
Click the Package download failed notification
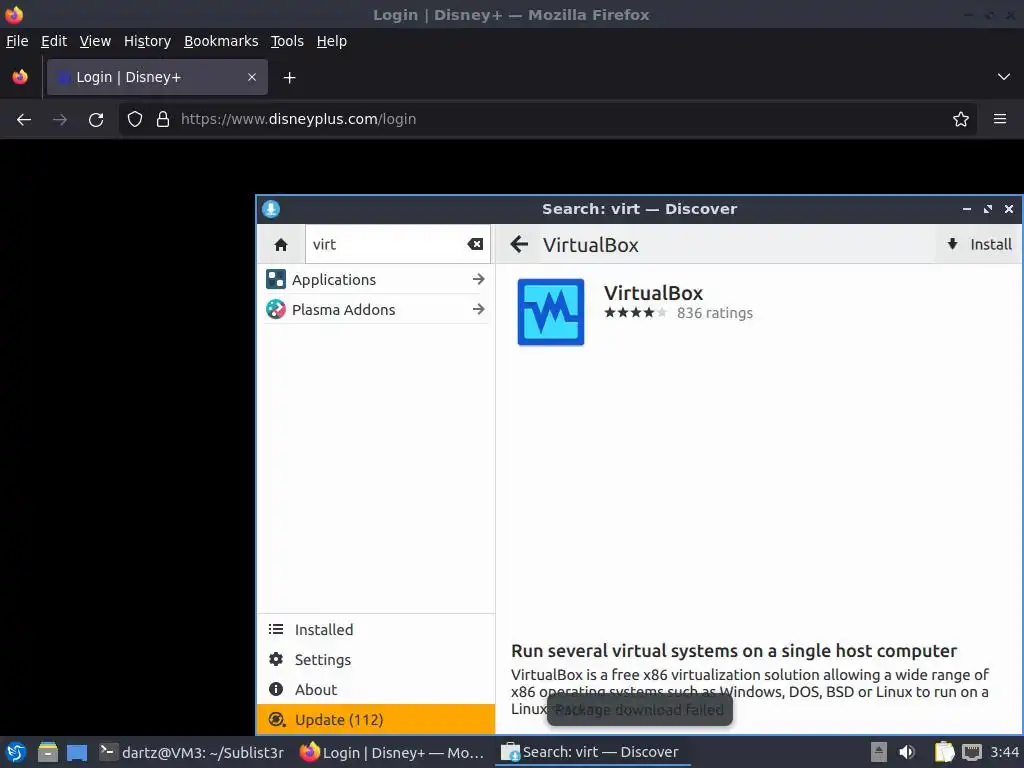(639, 710)
